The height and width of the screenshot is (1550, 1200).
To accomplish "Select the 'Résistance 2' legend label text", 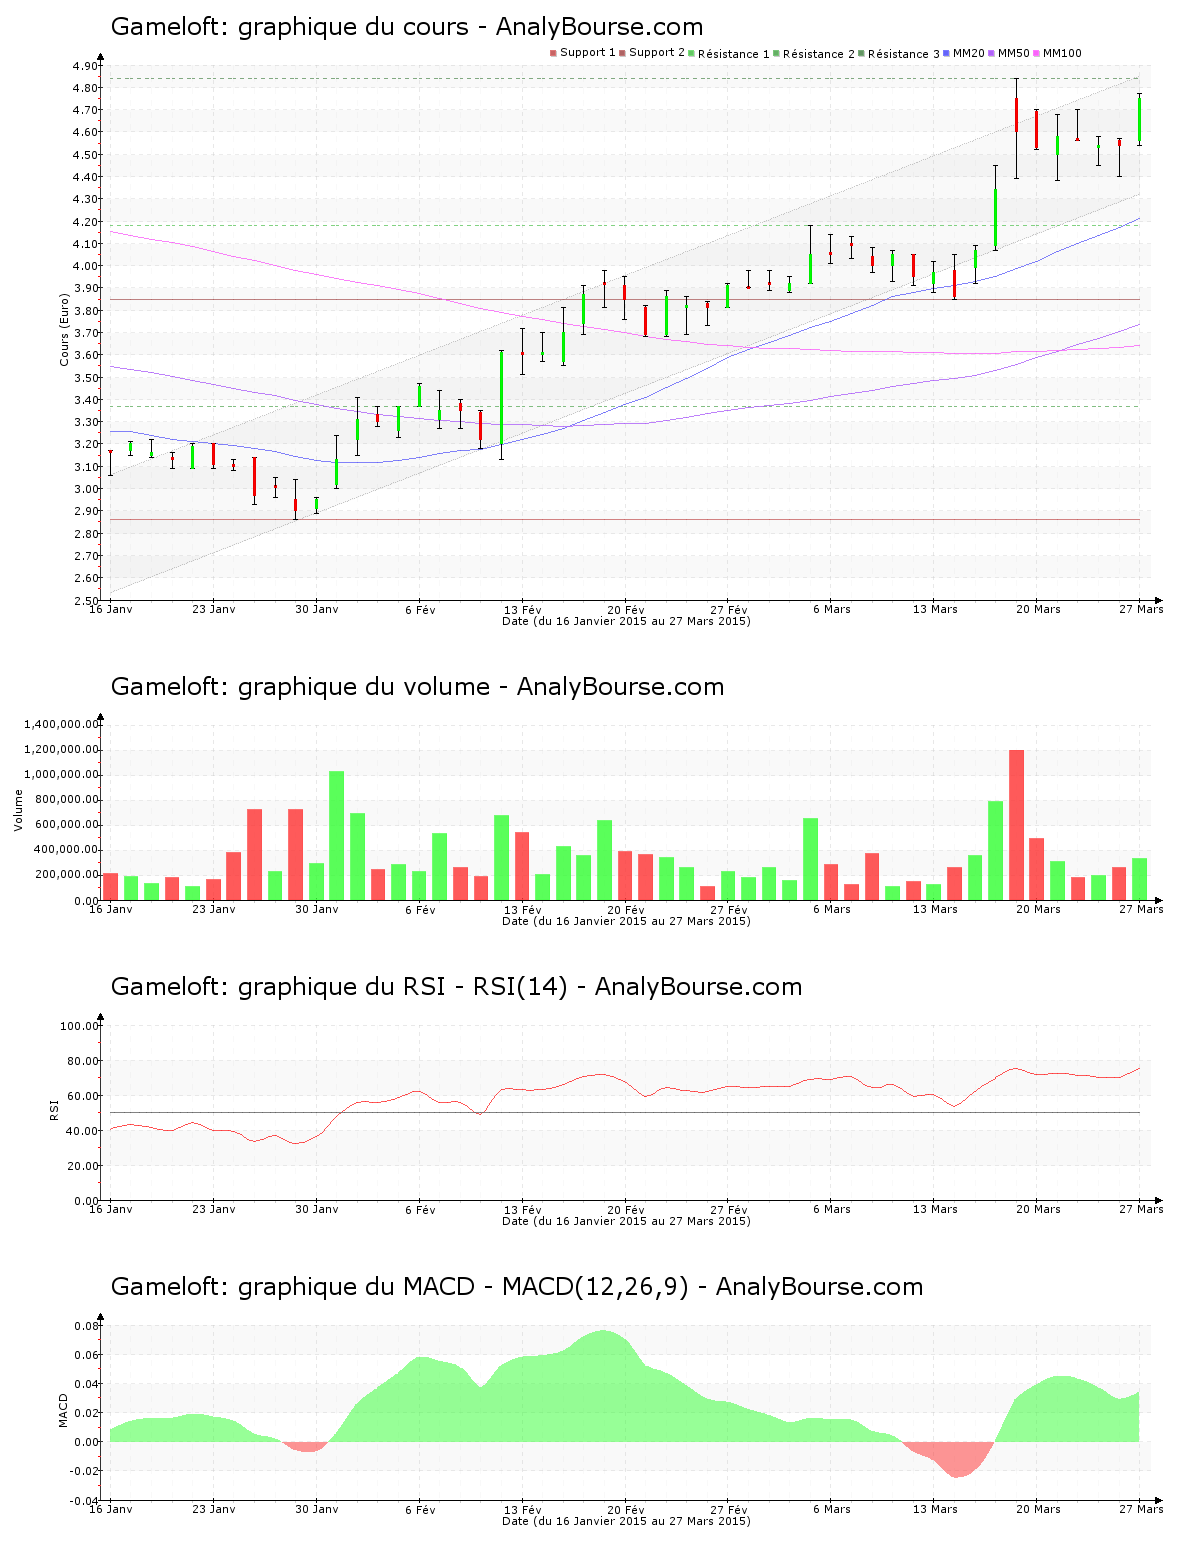I will (x=819, y=53).
